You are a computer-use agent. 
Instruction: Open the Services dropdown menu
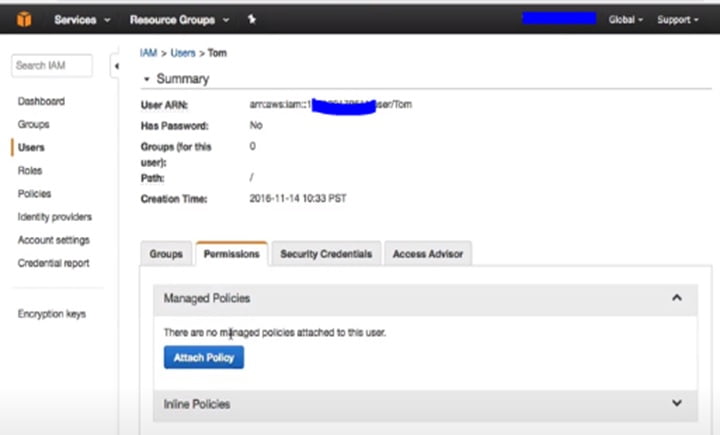tap(82, 20)
